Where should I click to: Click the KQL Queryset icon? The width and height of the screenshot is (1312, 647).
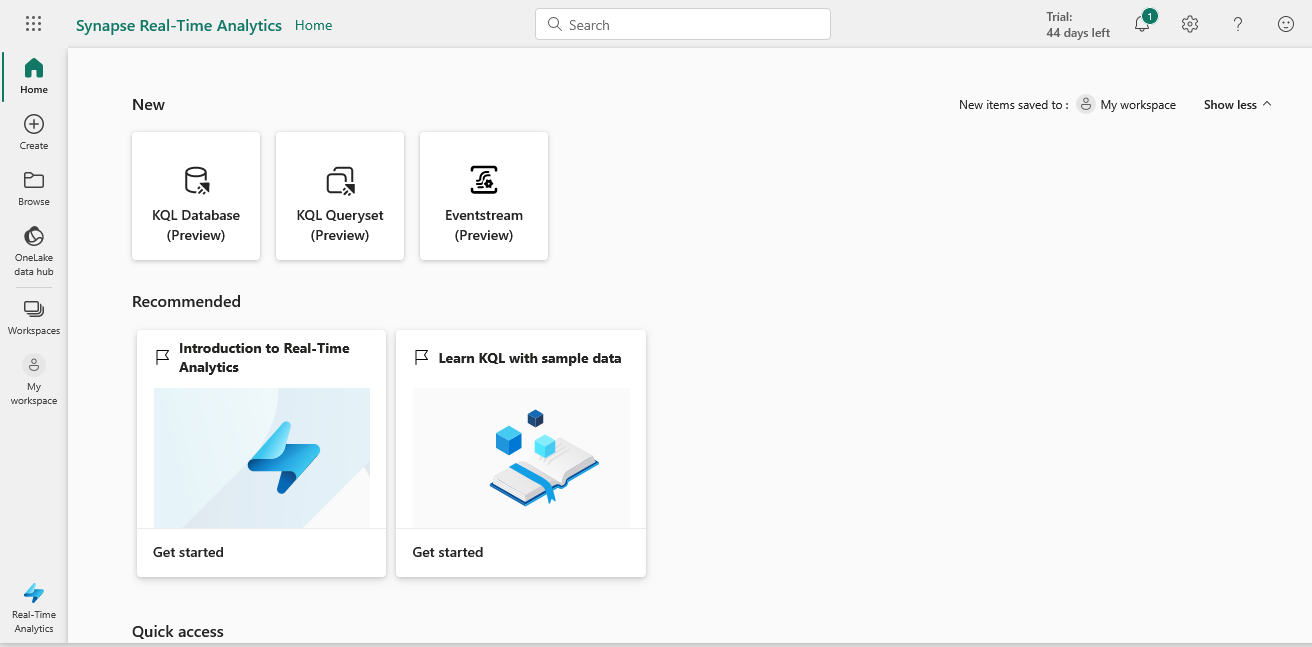click(341, 180)
